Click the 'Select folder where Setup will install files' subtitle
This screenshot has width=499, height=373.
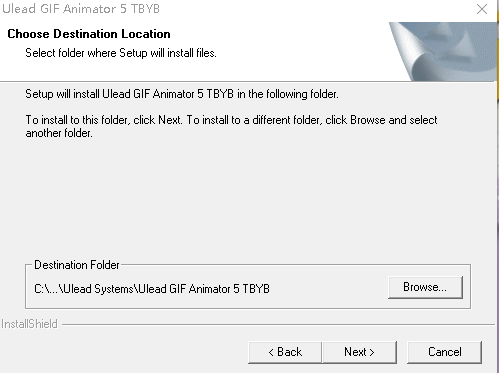[x=121, y=53]
